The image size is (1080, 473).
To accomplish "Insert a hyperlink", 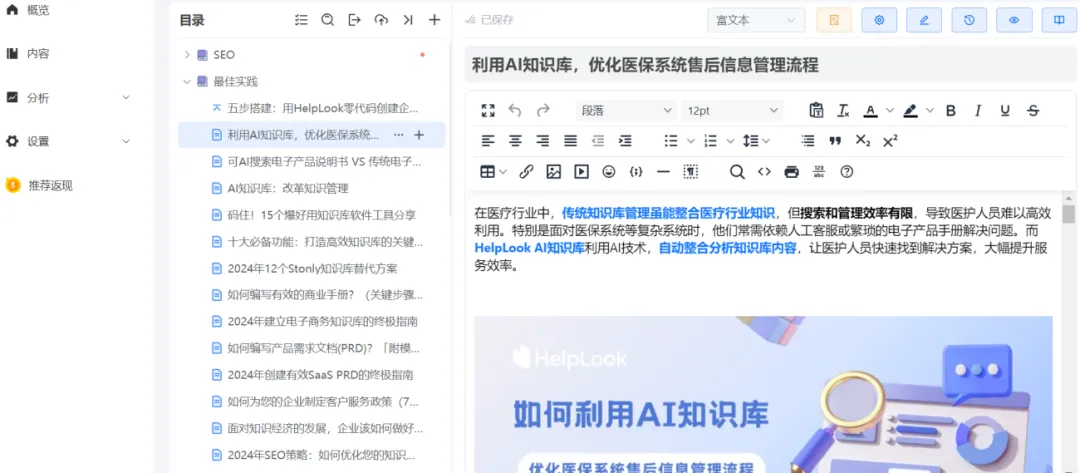I will 526,172.
